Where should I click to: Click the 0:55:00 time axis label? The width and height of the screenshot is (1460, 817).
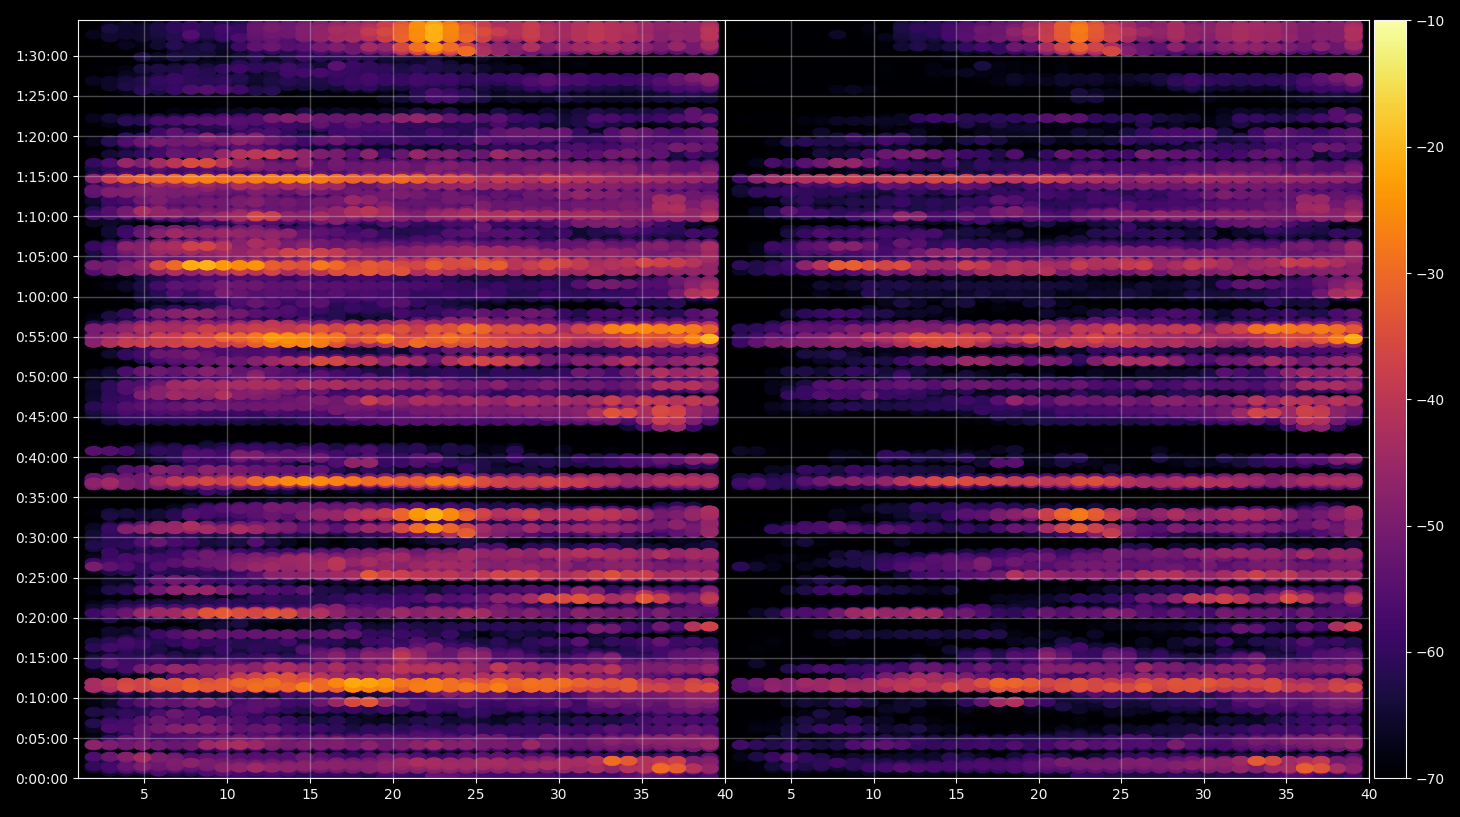[42, 337]
